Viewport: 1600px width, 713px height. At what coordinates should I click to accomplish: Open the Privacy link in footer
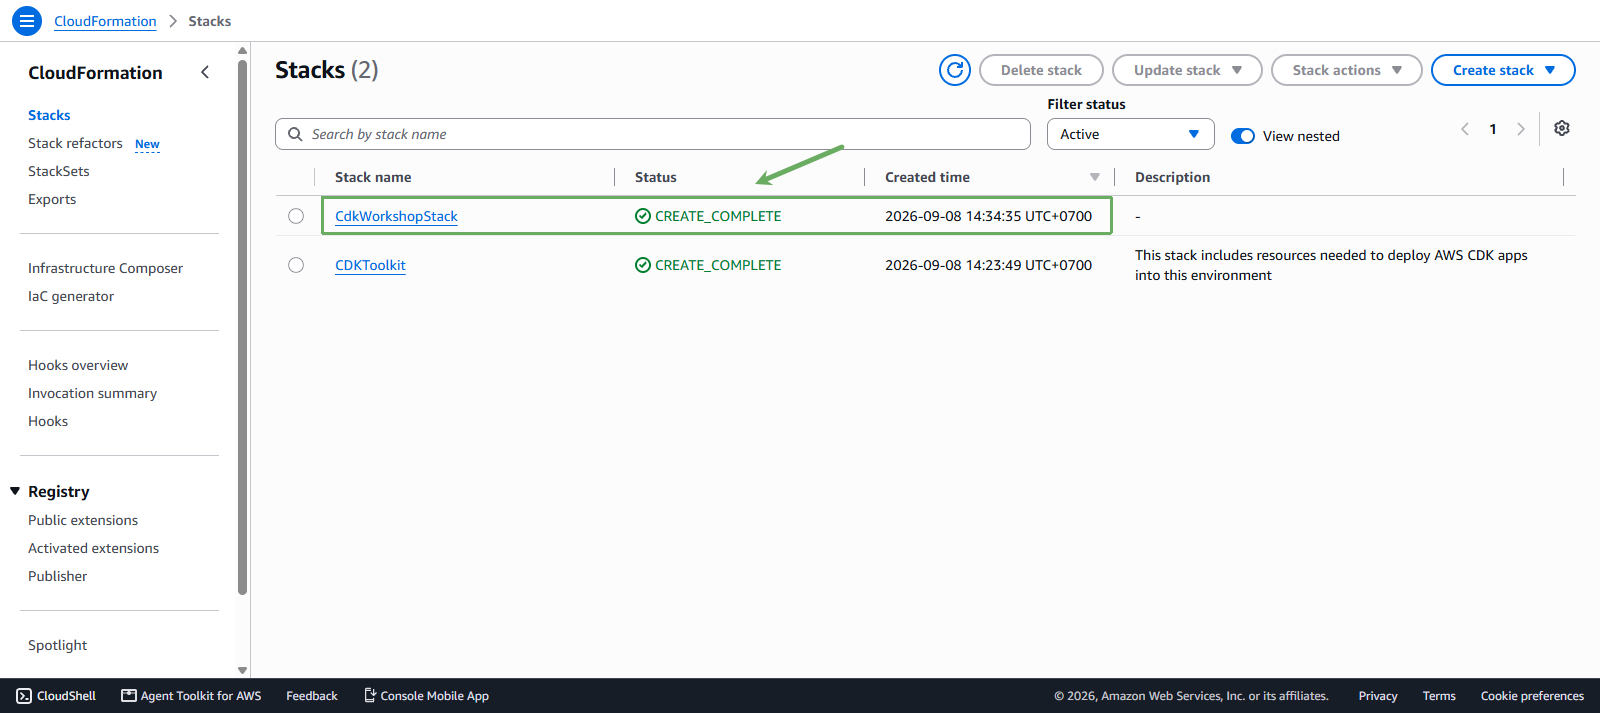(x=1378, y=696)
